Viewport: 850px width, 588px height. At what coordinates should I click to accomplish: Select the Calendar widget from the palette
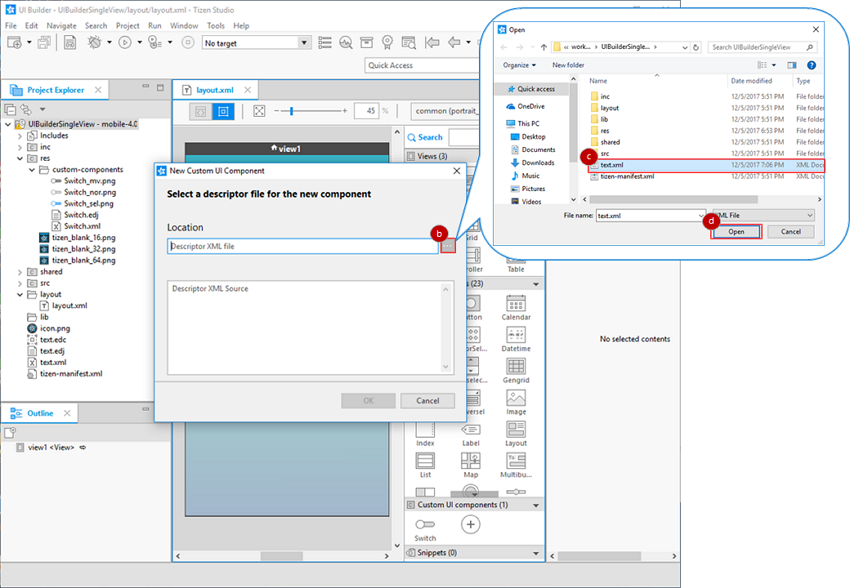tap(517, 306)
